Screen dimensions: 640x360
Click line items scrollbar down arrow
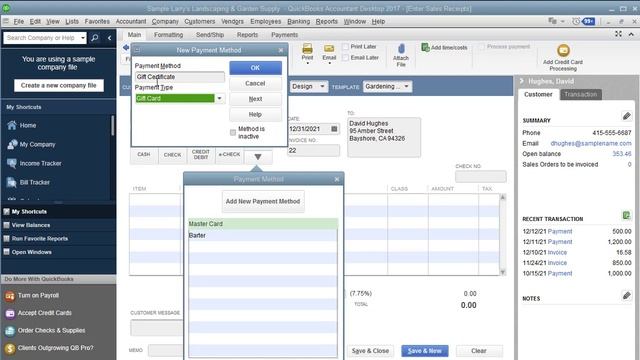click(503, 272)
